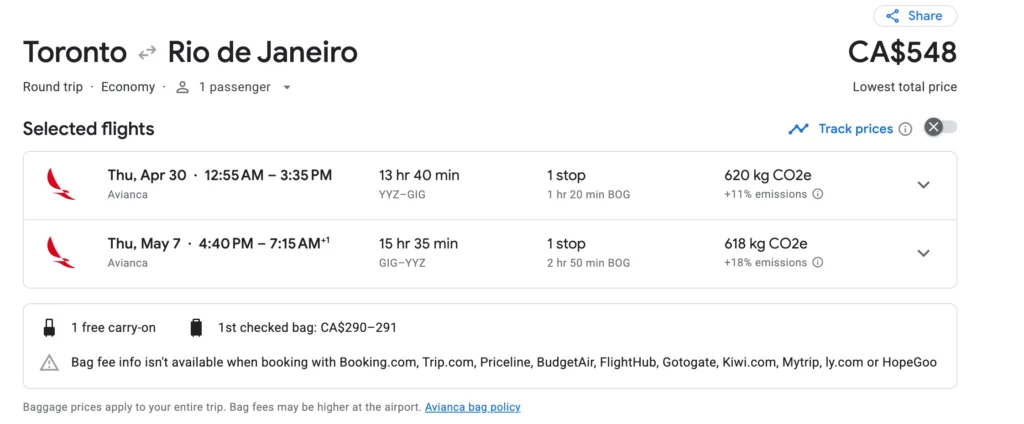The height and width of the screenshot is (424, 1024).
Task: Select the 13 hr 40 min outbound flight row
Action: click(x=420, y=185)
